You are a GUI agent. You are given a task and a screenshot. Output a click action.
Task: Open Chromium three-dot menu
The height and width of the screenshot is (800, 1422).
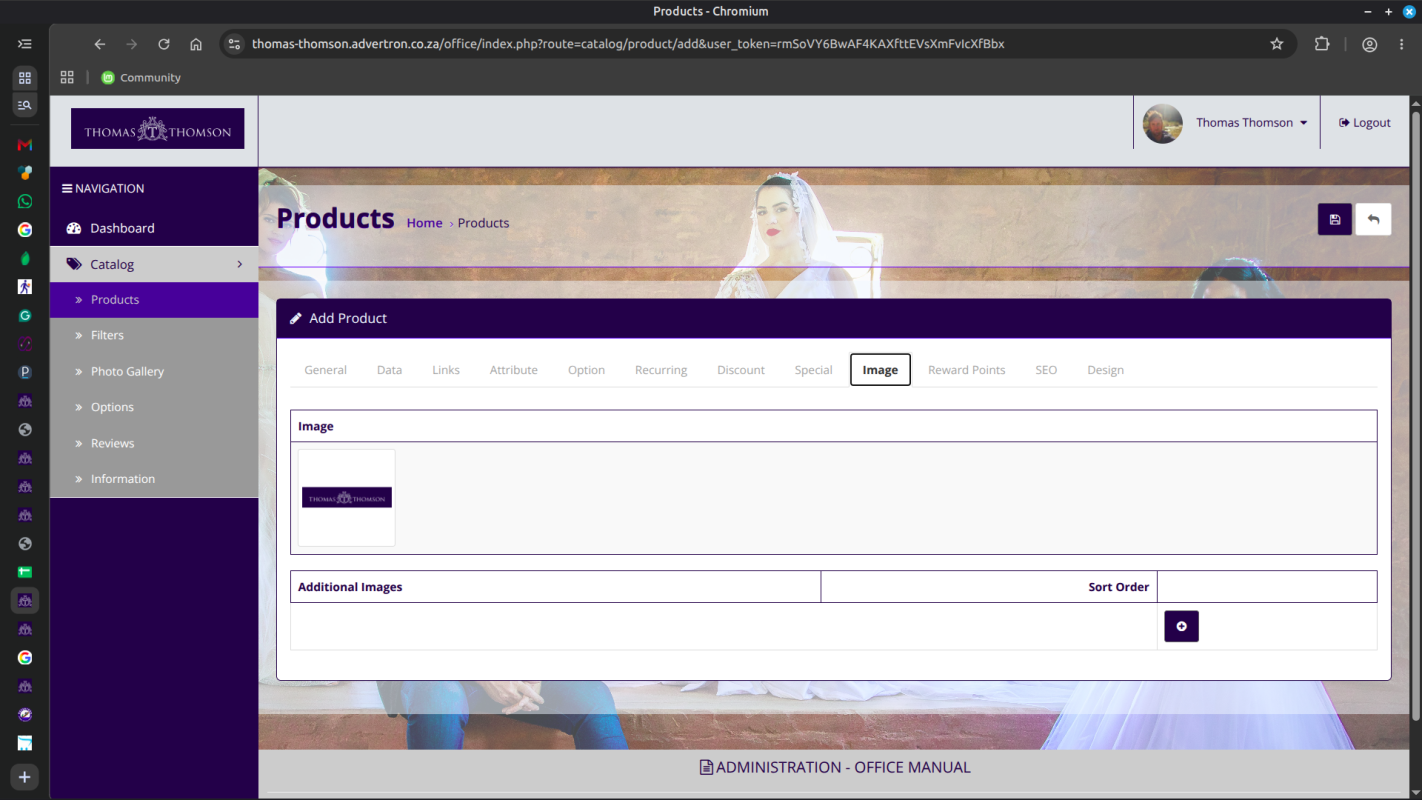(x=1402, y=44)
